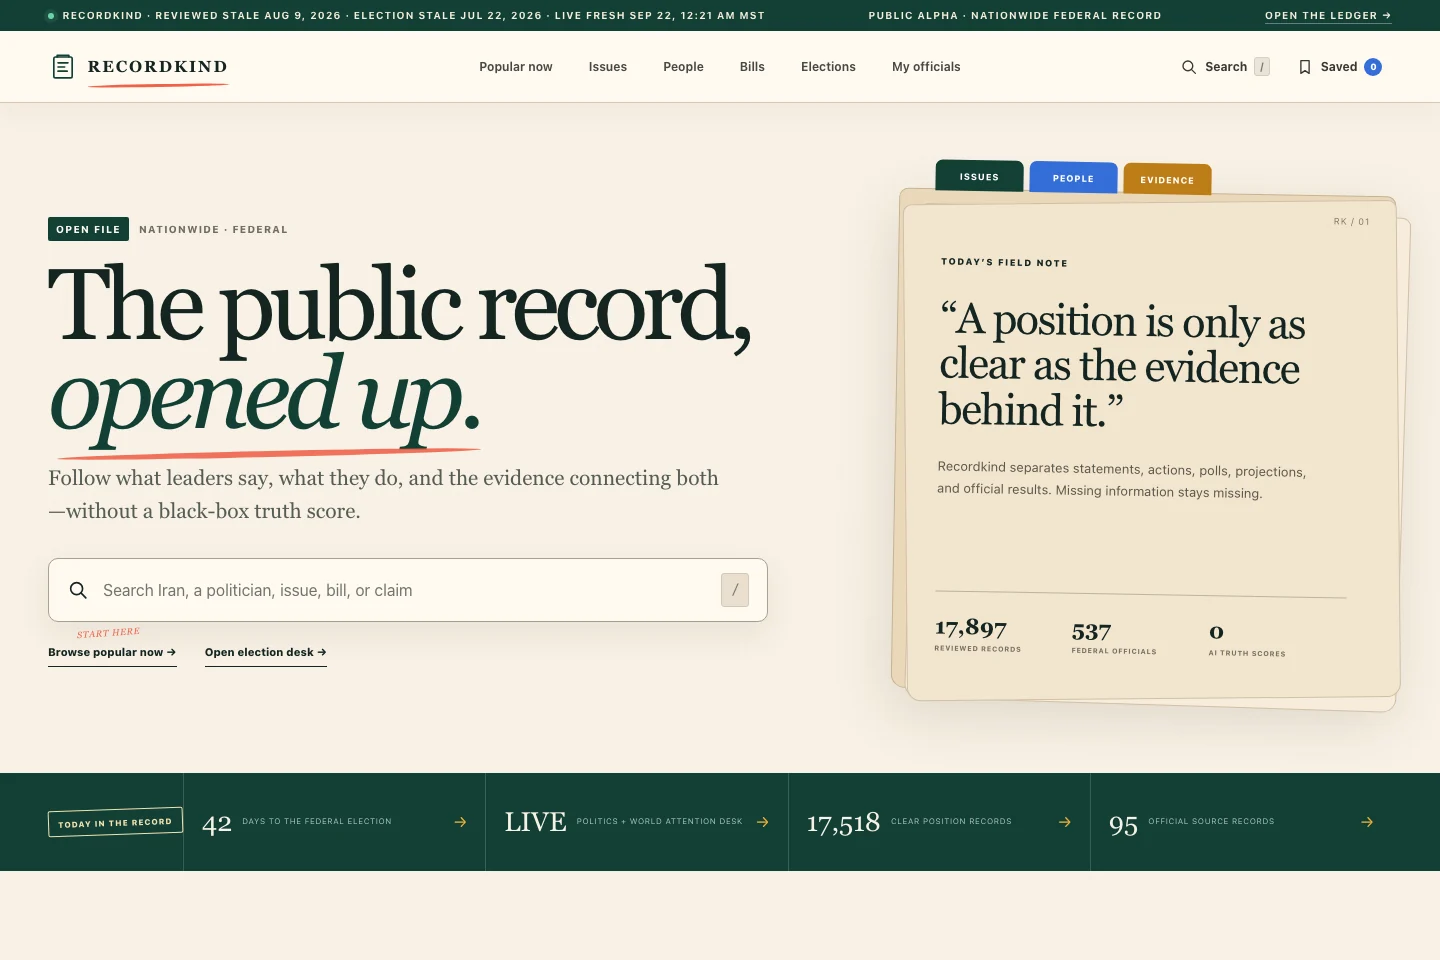
Task: Click the Today's Field Note heading
Action: pyautogui.click(x=1004, y=262)
